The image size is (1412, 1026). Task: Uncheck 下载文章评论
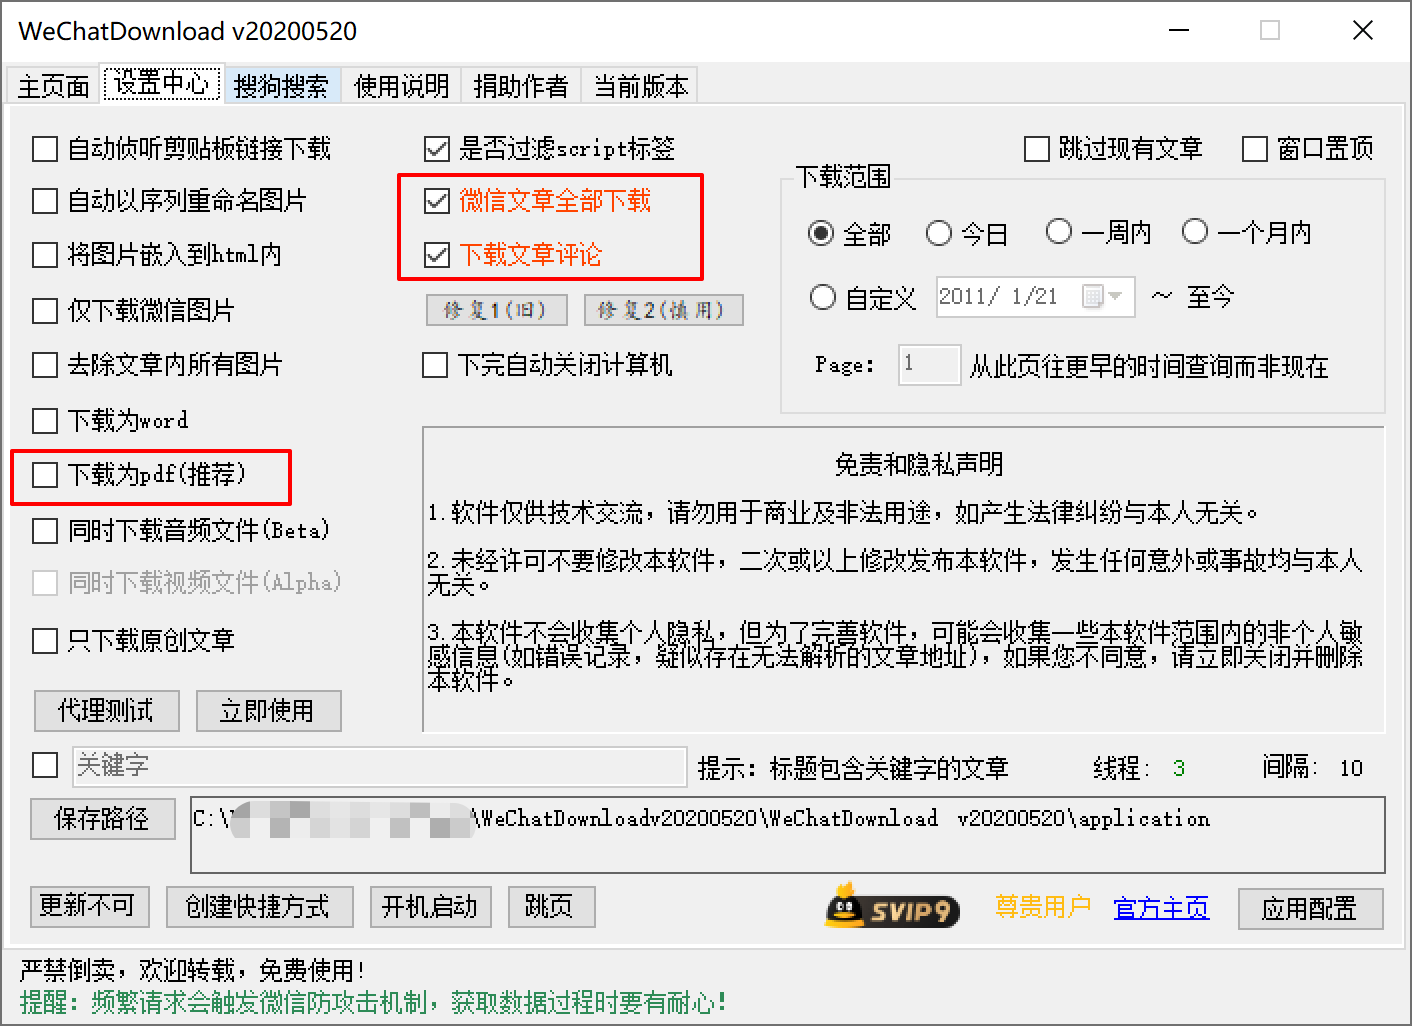pos(437,255)
